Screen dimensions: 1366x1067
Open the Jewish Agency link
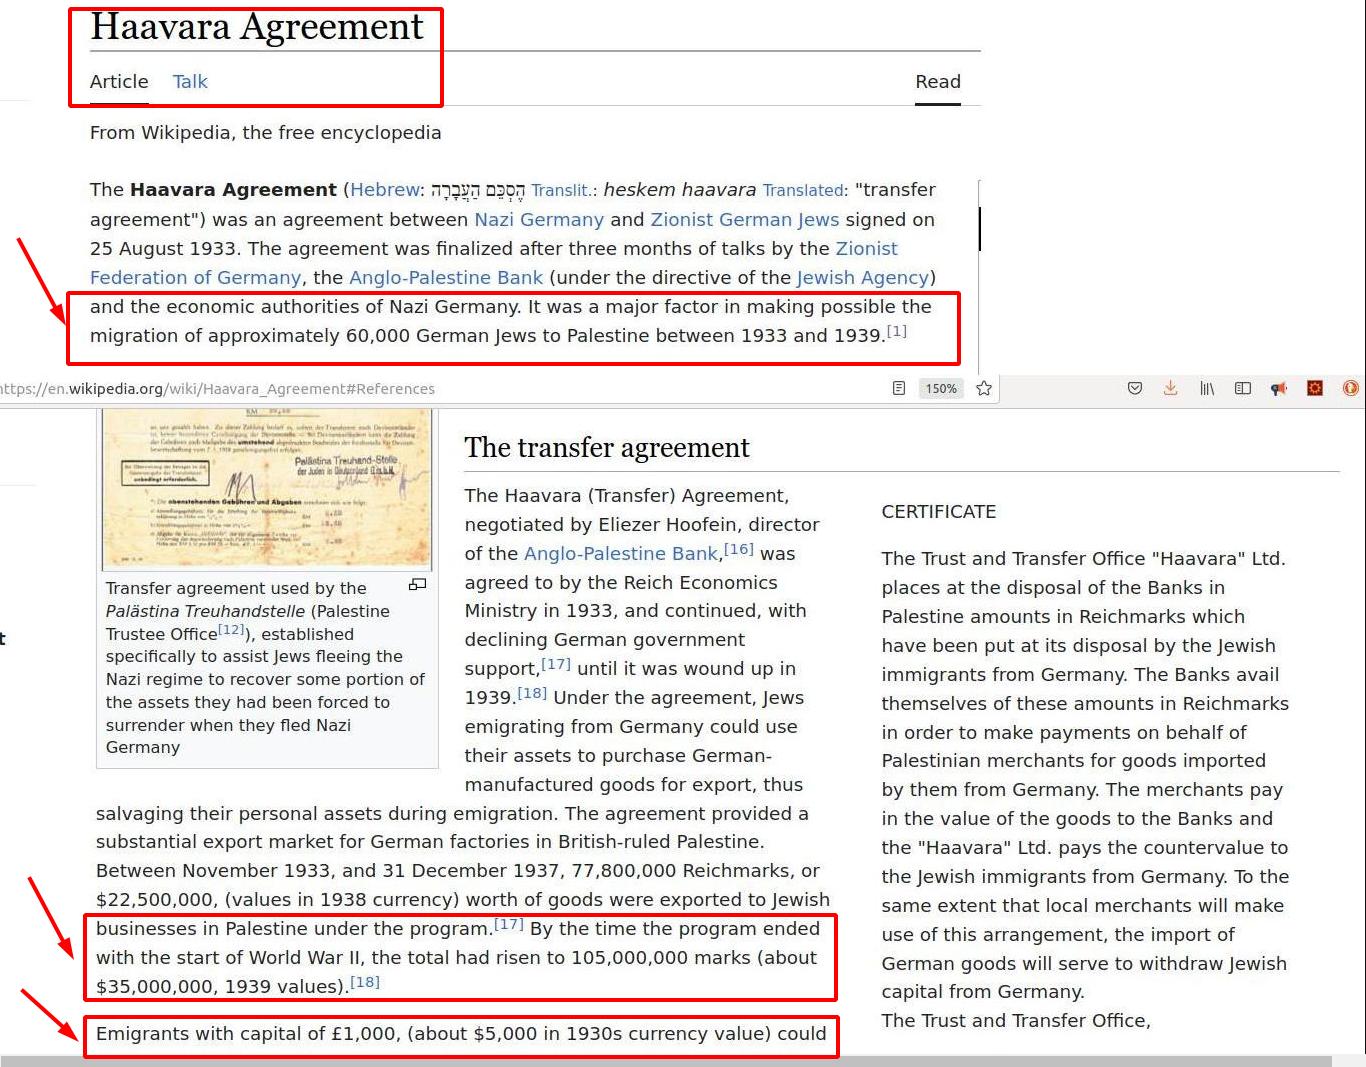[863, 277]
